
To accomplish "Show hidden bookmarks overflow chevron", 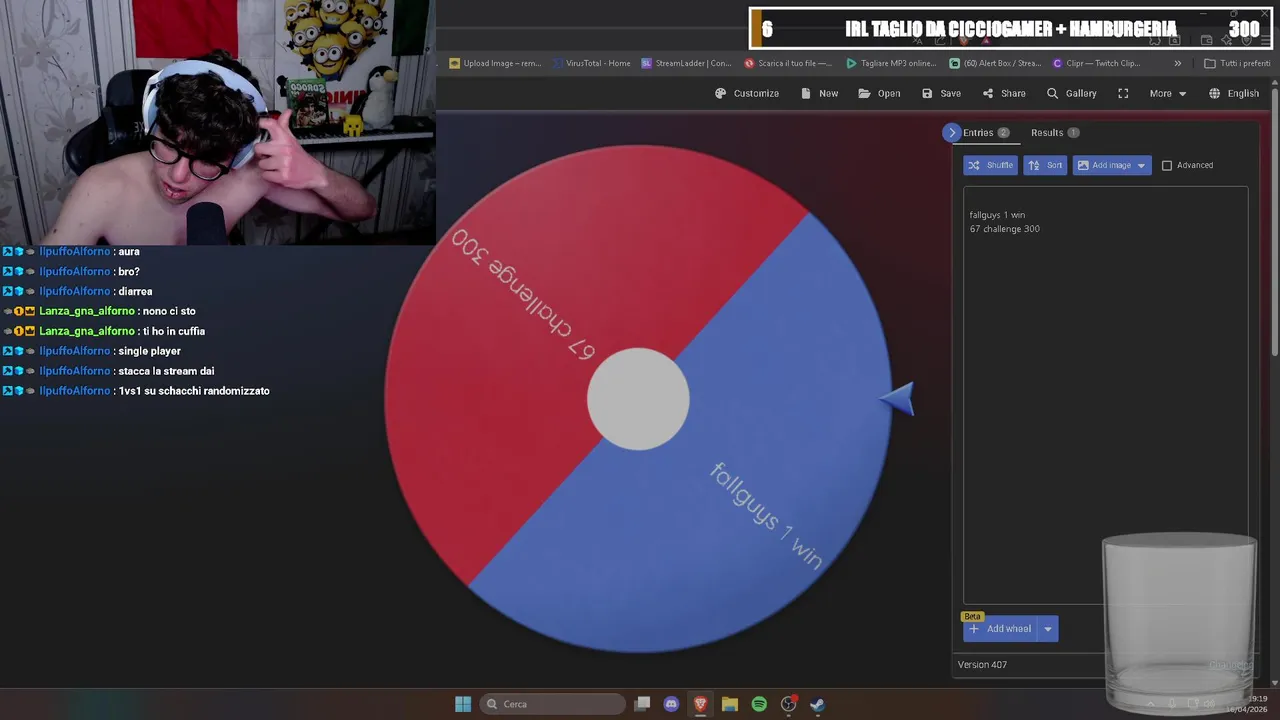I will point(1177,63).
